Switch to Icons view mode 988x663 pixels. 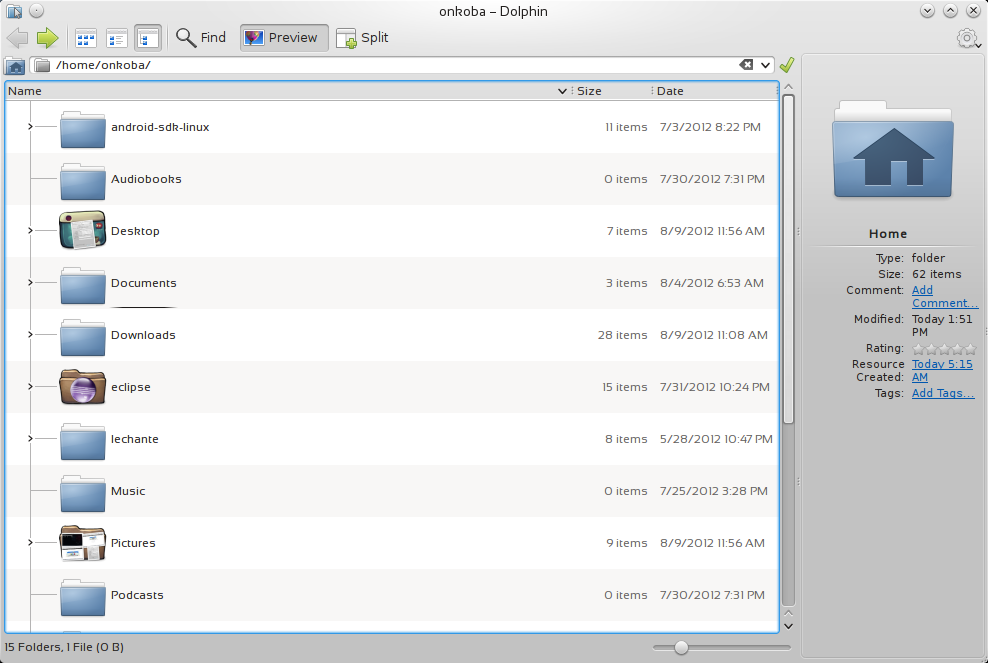pos(85,38)
